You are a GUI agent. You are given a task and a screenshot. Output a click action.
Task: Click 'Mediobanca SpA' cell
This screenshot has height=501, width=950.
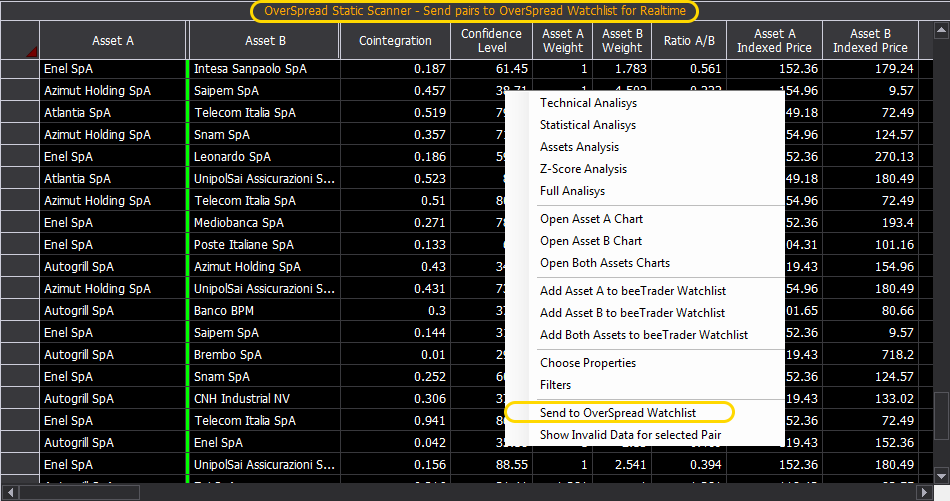pos(264,223)
